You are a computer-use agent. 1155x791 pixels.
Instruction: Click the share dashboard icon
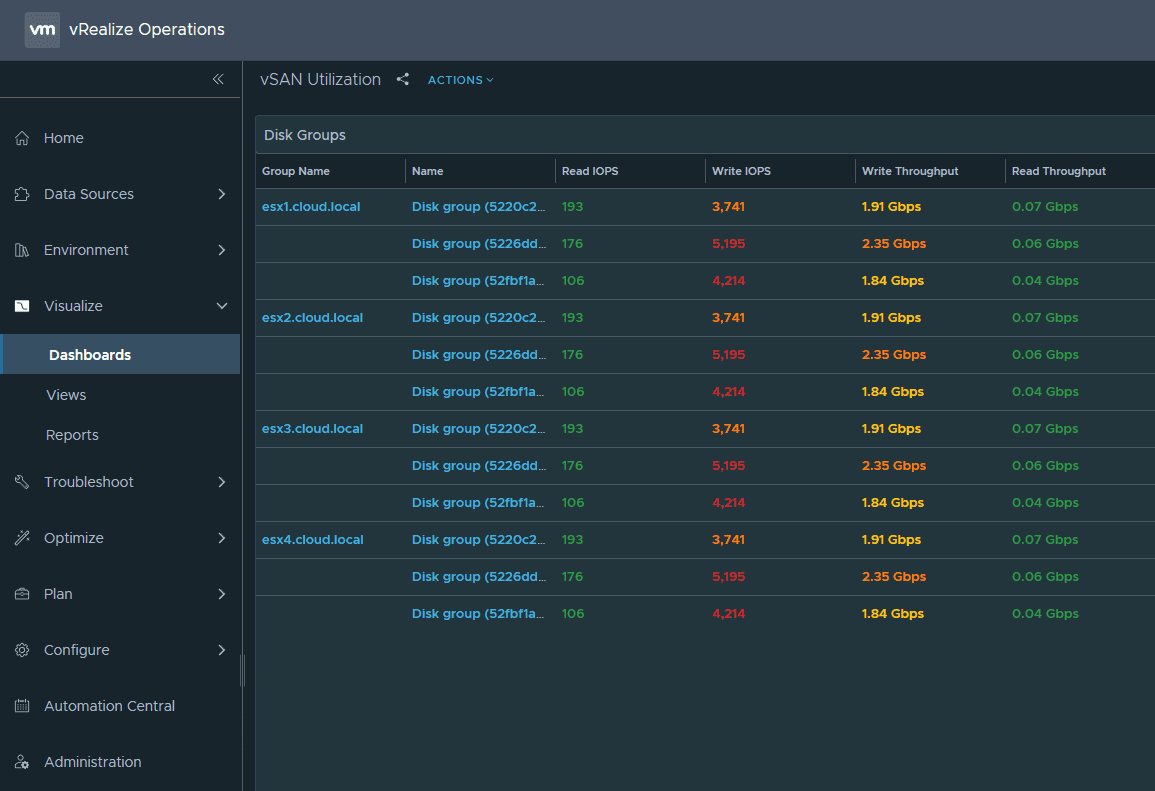[403, 80]
